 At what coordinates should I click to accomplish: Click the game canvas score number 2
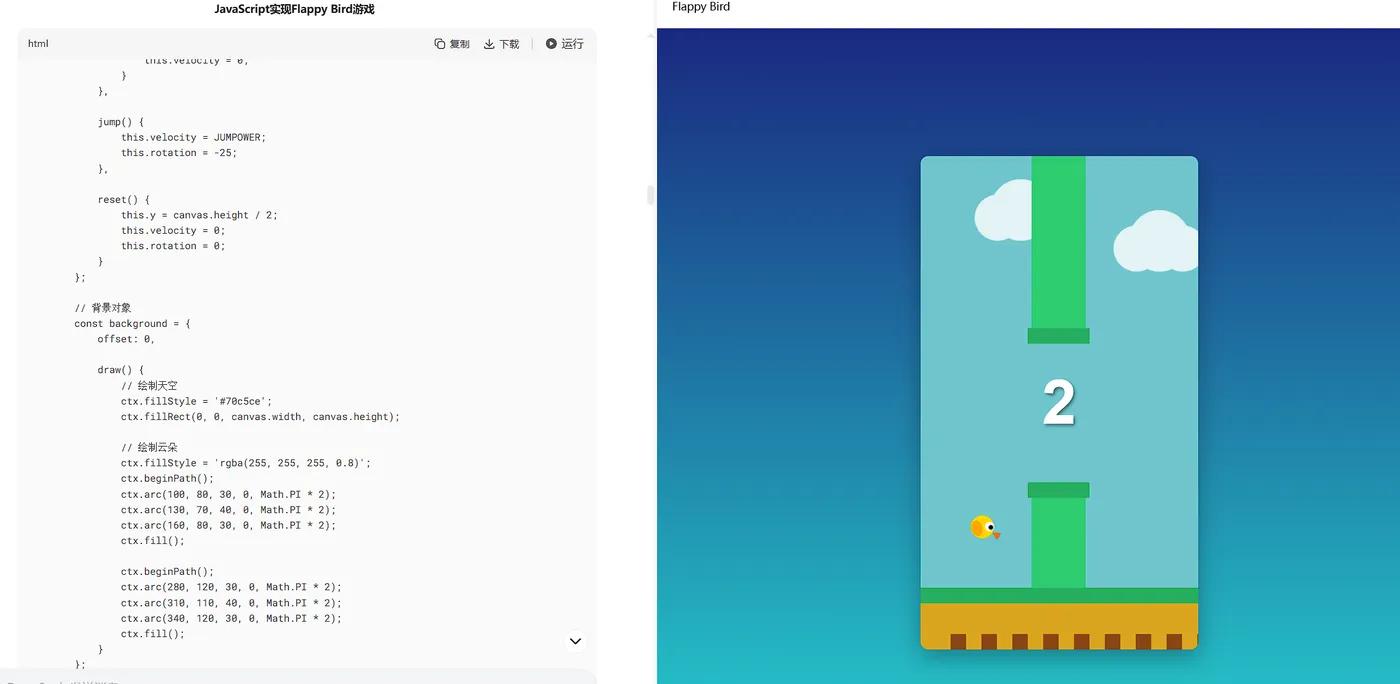point(1059,403)
